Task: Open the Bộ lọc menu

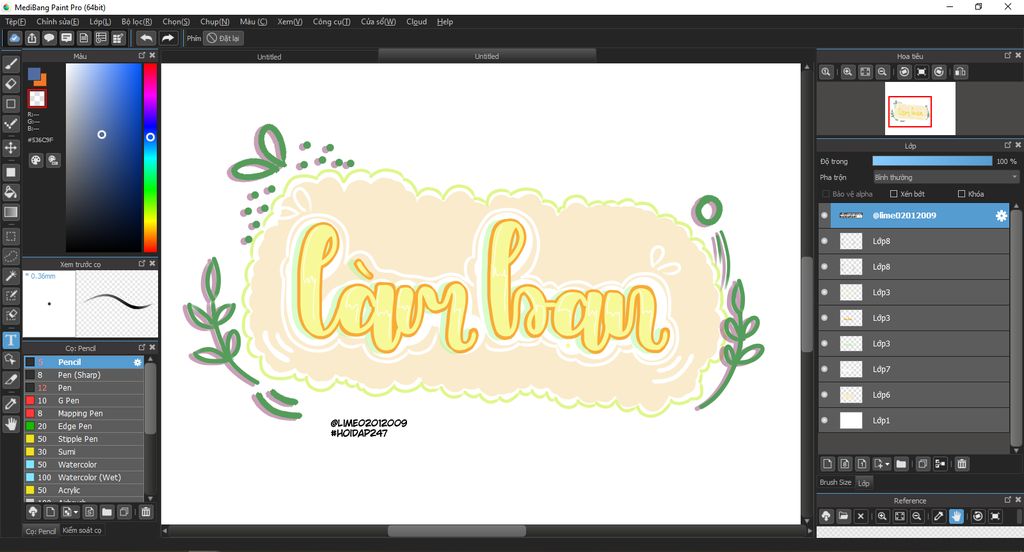Action: tap(136, 22)
